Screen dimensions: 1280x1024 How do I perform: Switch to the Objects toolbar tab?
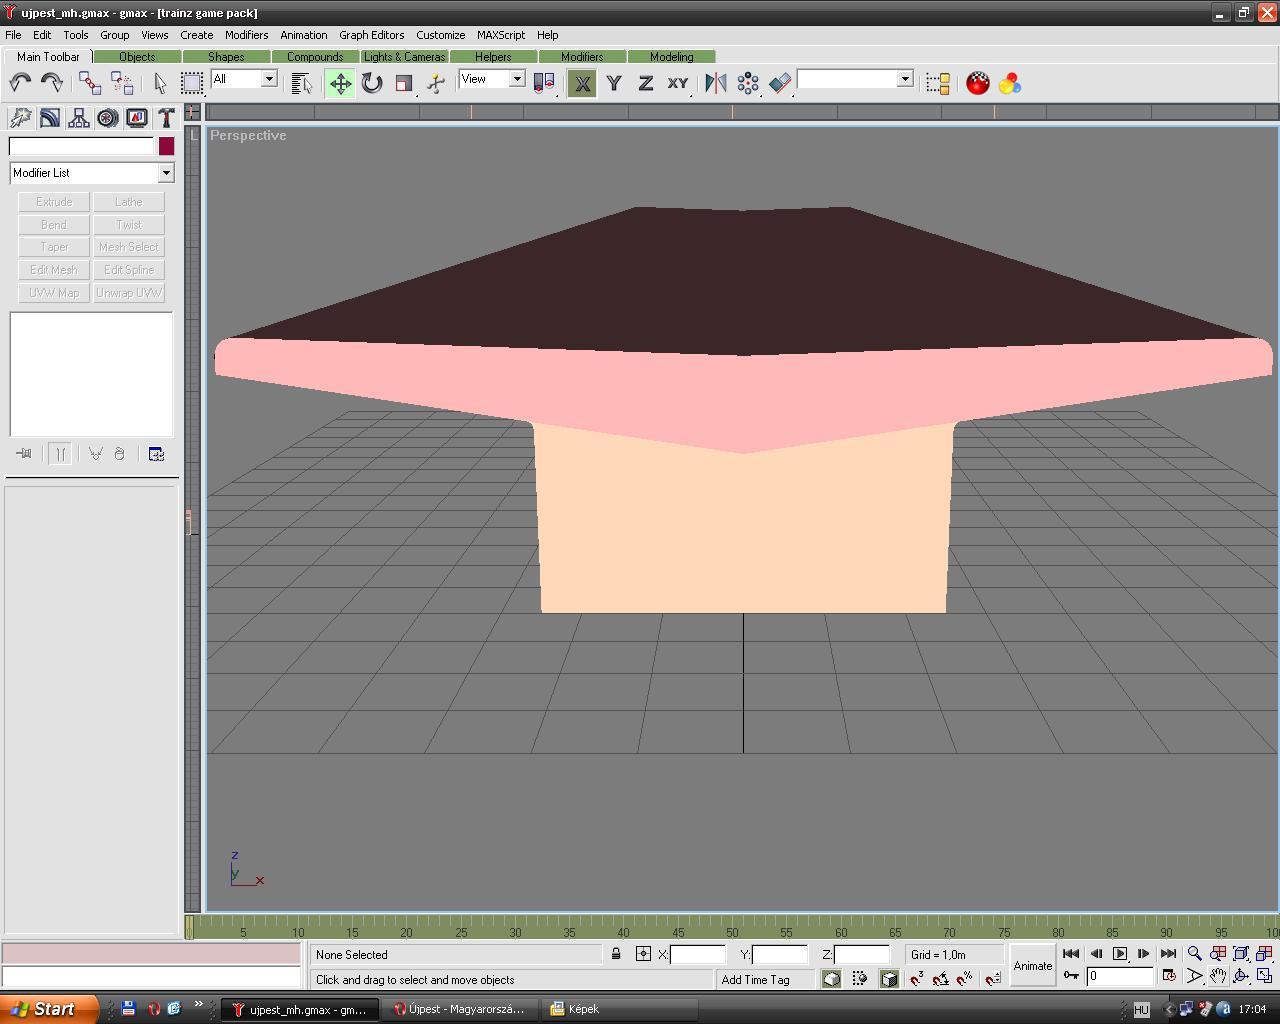point(137,57)
